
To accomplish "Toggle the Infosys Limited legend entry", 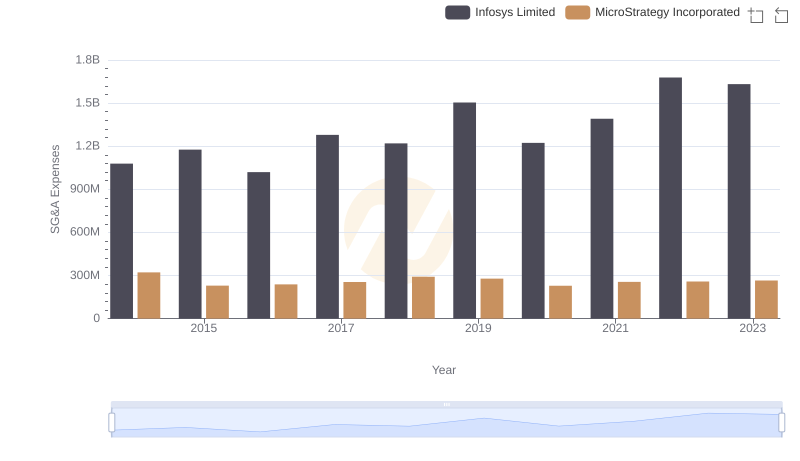I will coord(500,12).
